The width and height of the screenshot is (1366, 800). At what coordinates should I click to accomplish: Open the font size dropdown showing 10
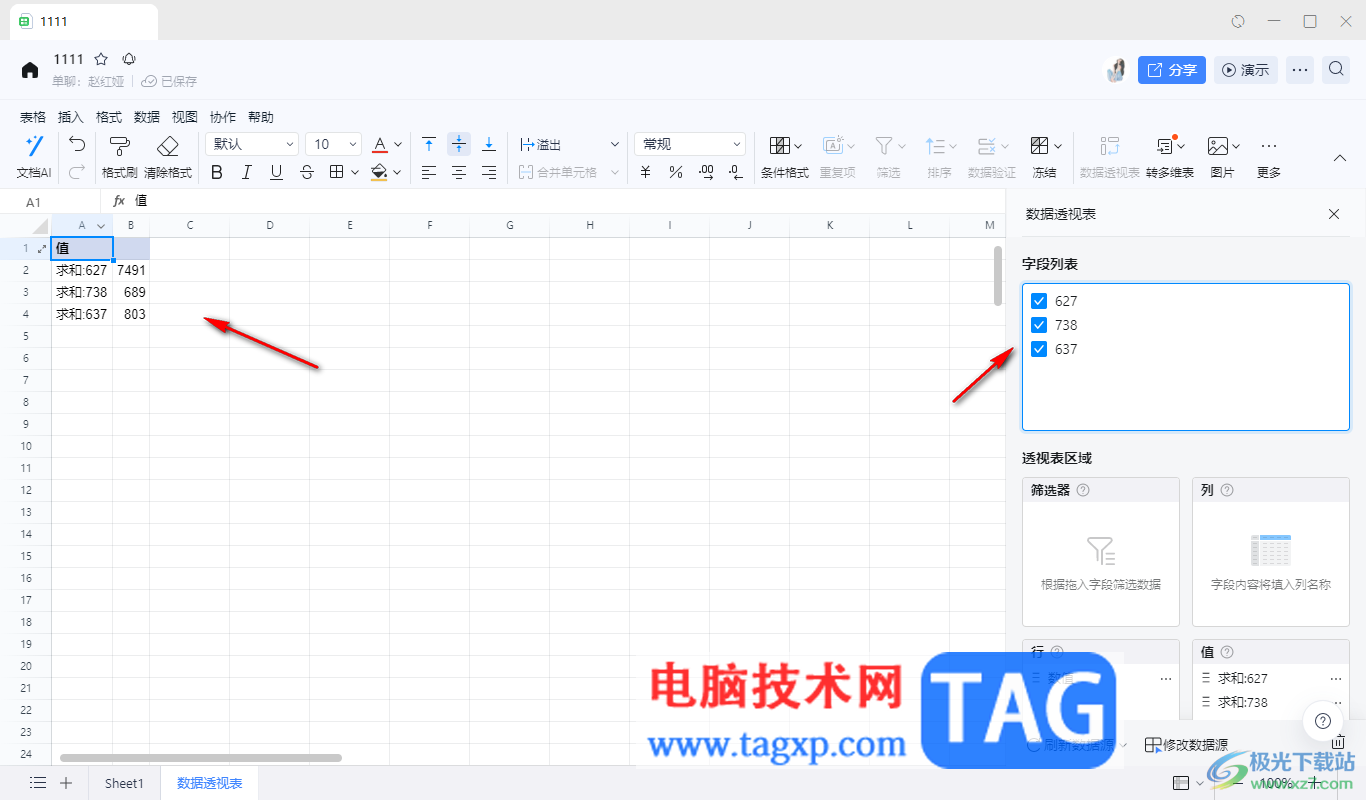point(333,145)
